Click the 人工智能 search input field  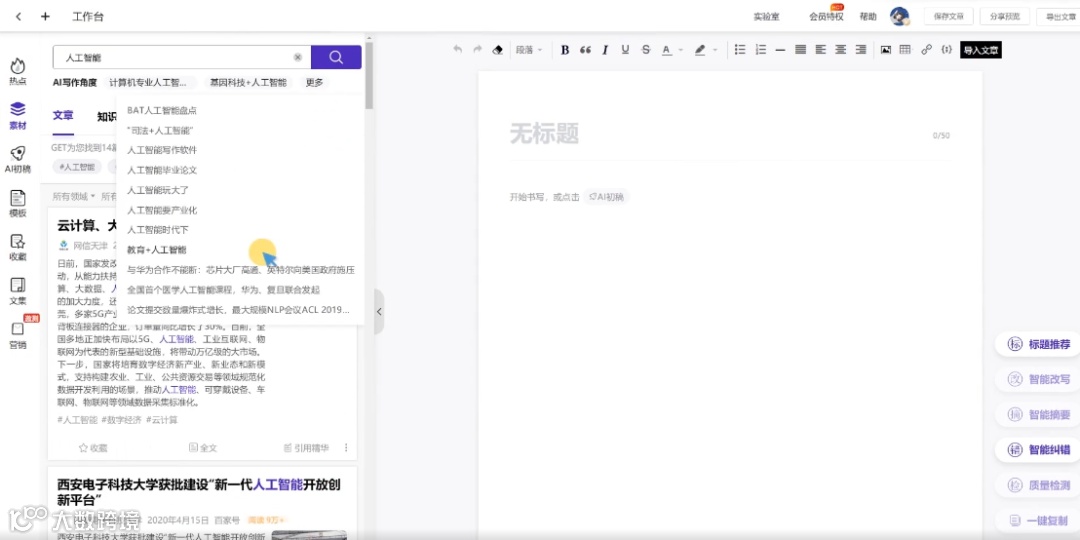click(x=182, y=57)
